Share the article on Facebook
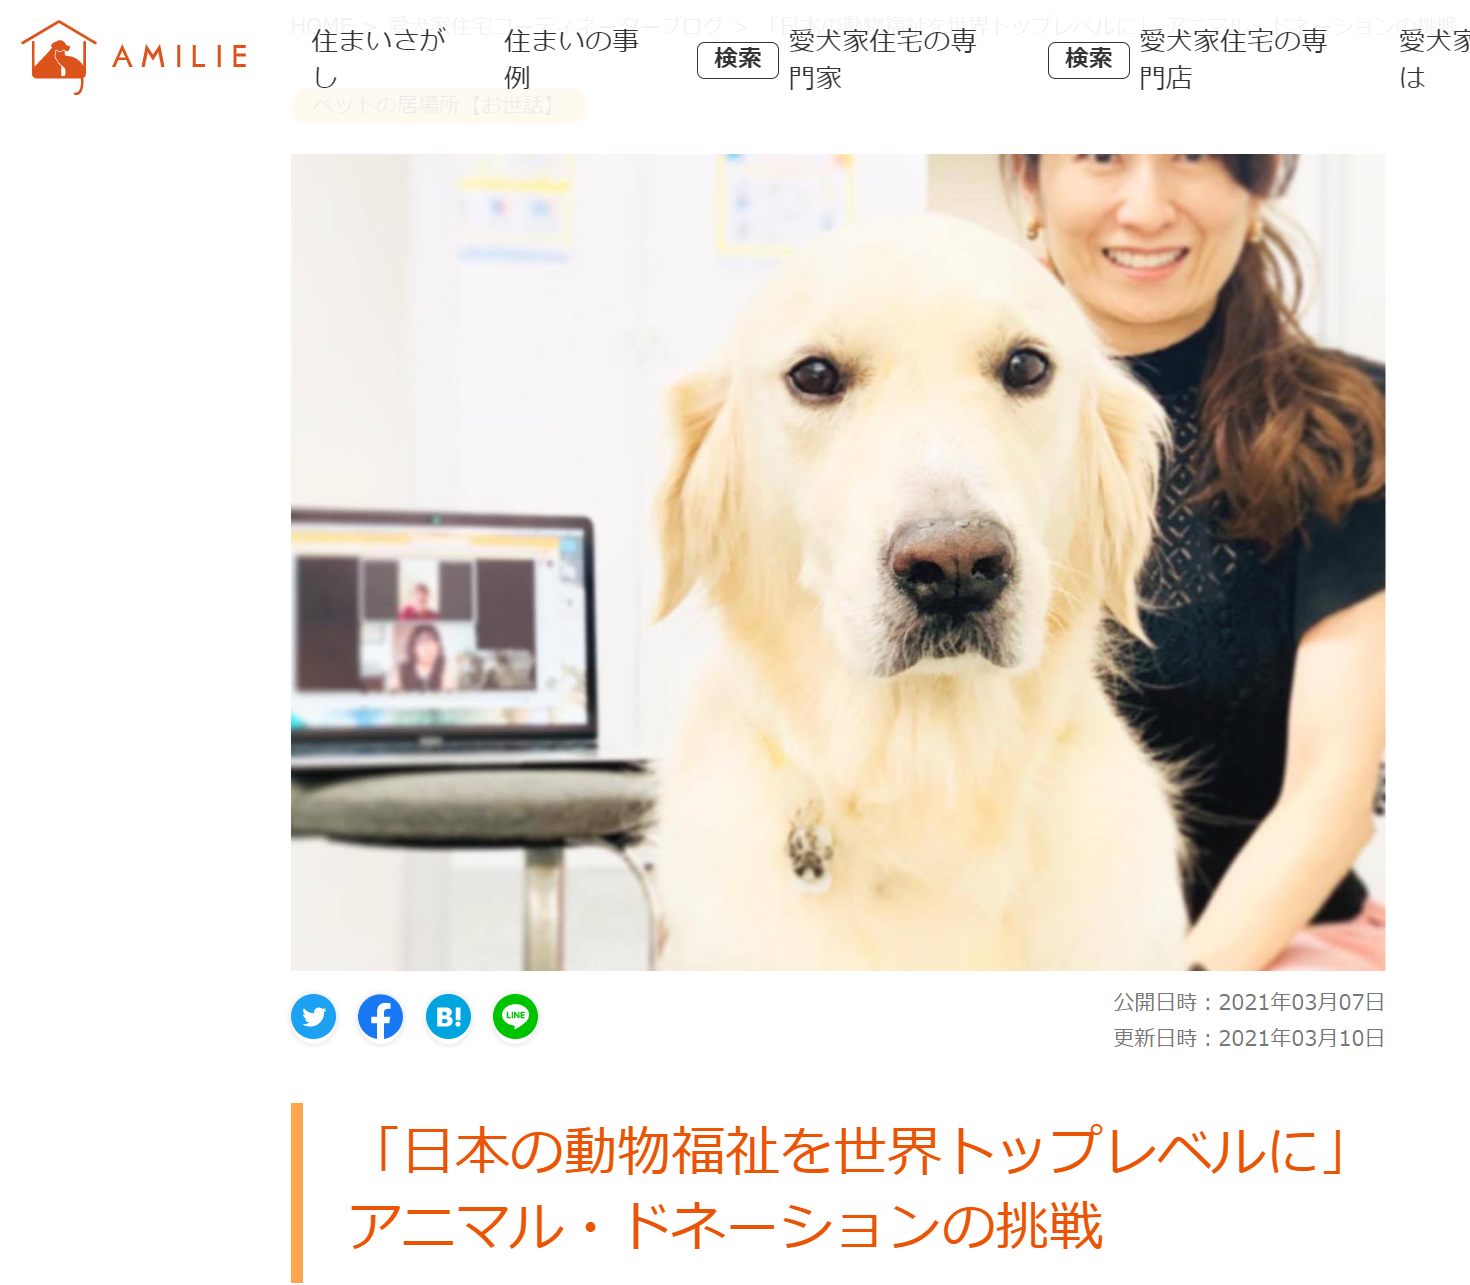Viewport: 1470px width, 1285px height. click(381, 1017)
